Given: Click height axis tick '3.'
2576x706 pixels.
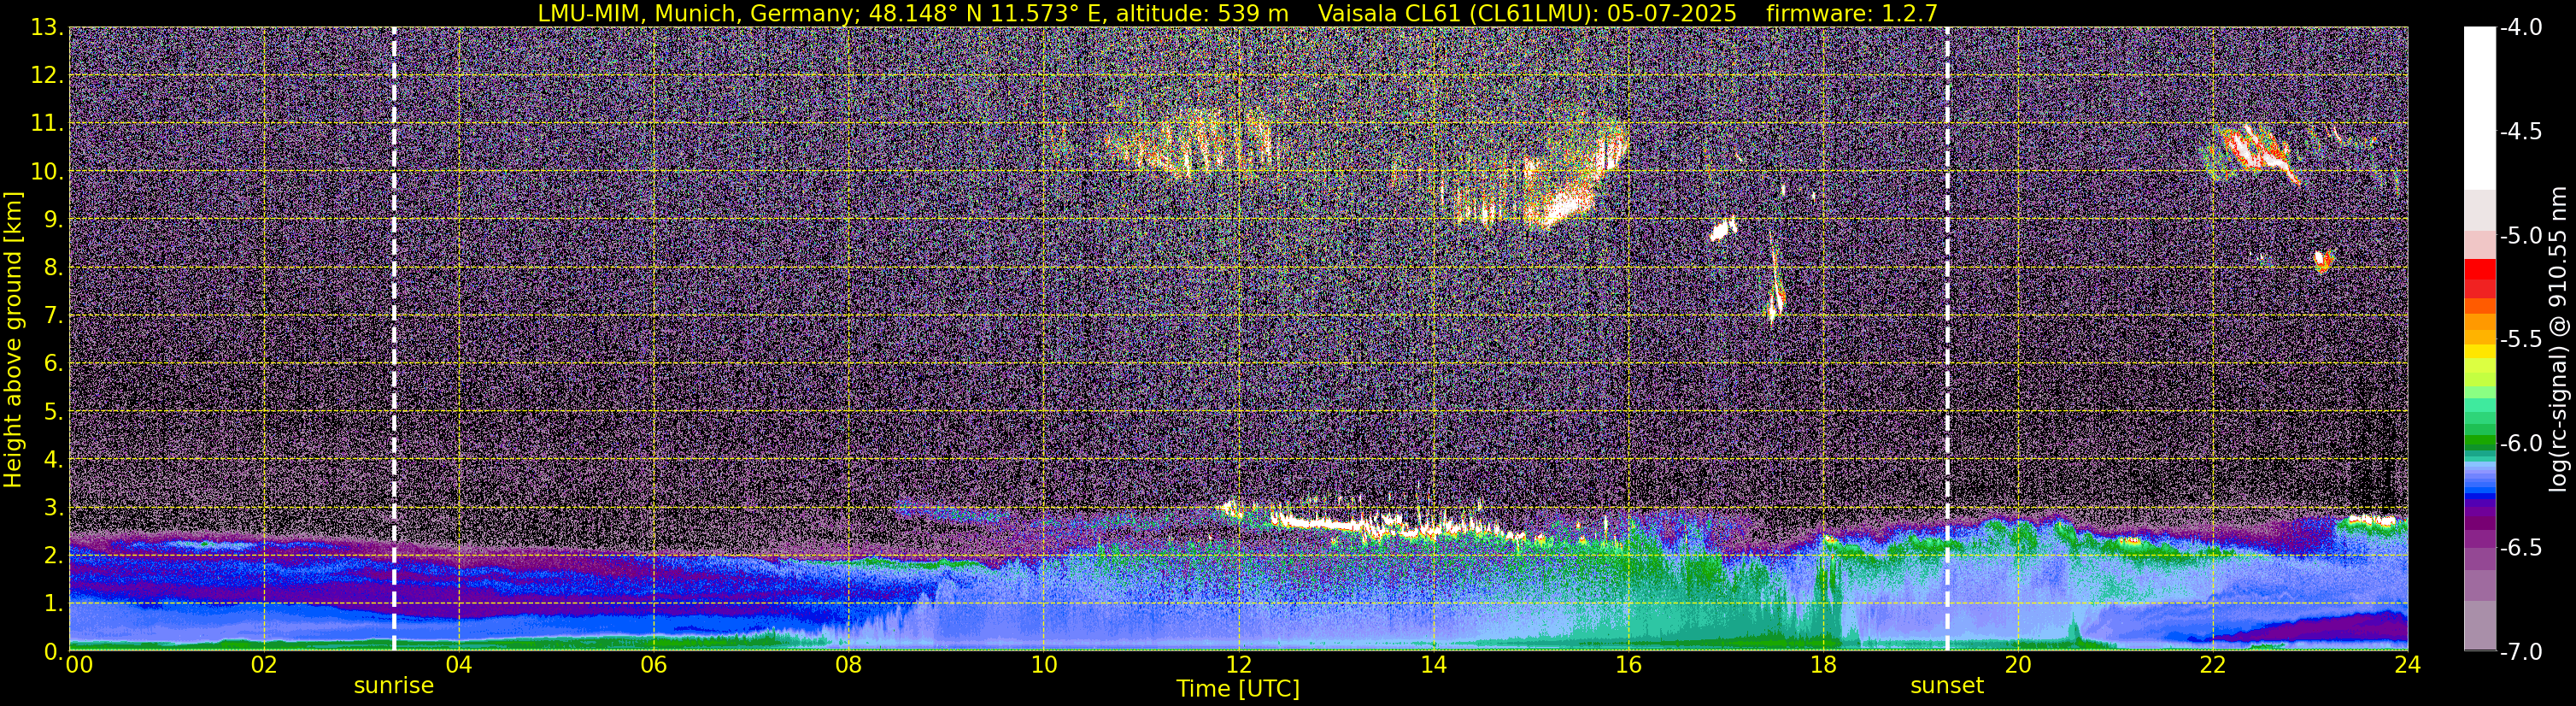Looking at the screenshot, I should (53, 507).
